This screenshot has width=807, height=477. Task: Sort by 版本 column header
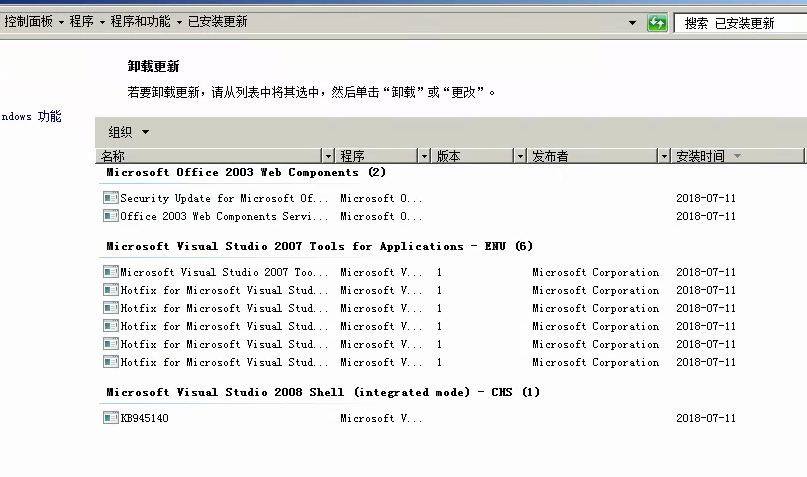(x=472, y=156)
